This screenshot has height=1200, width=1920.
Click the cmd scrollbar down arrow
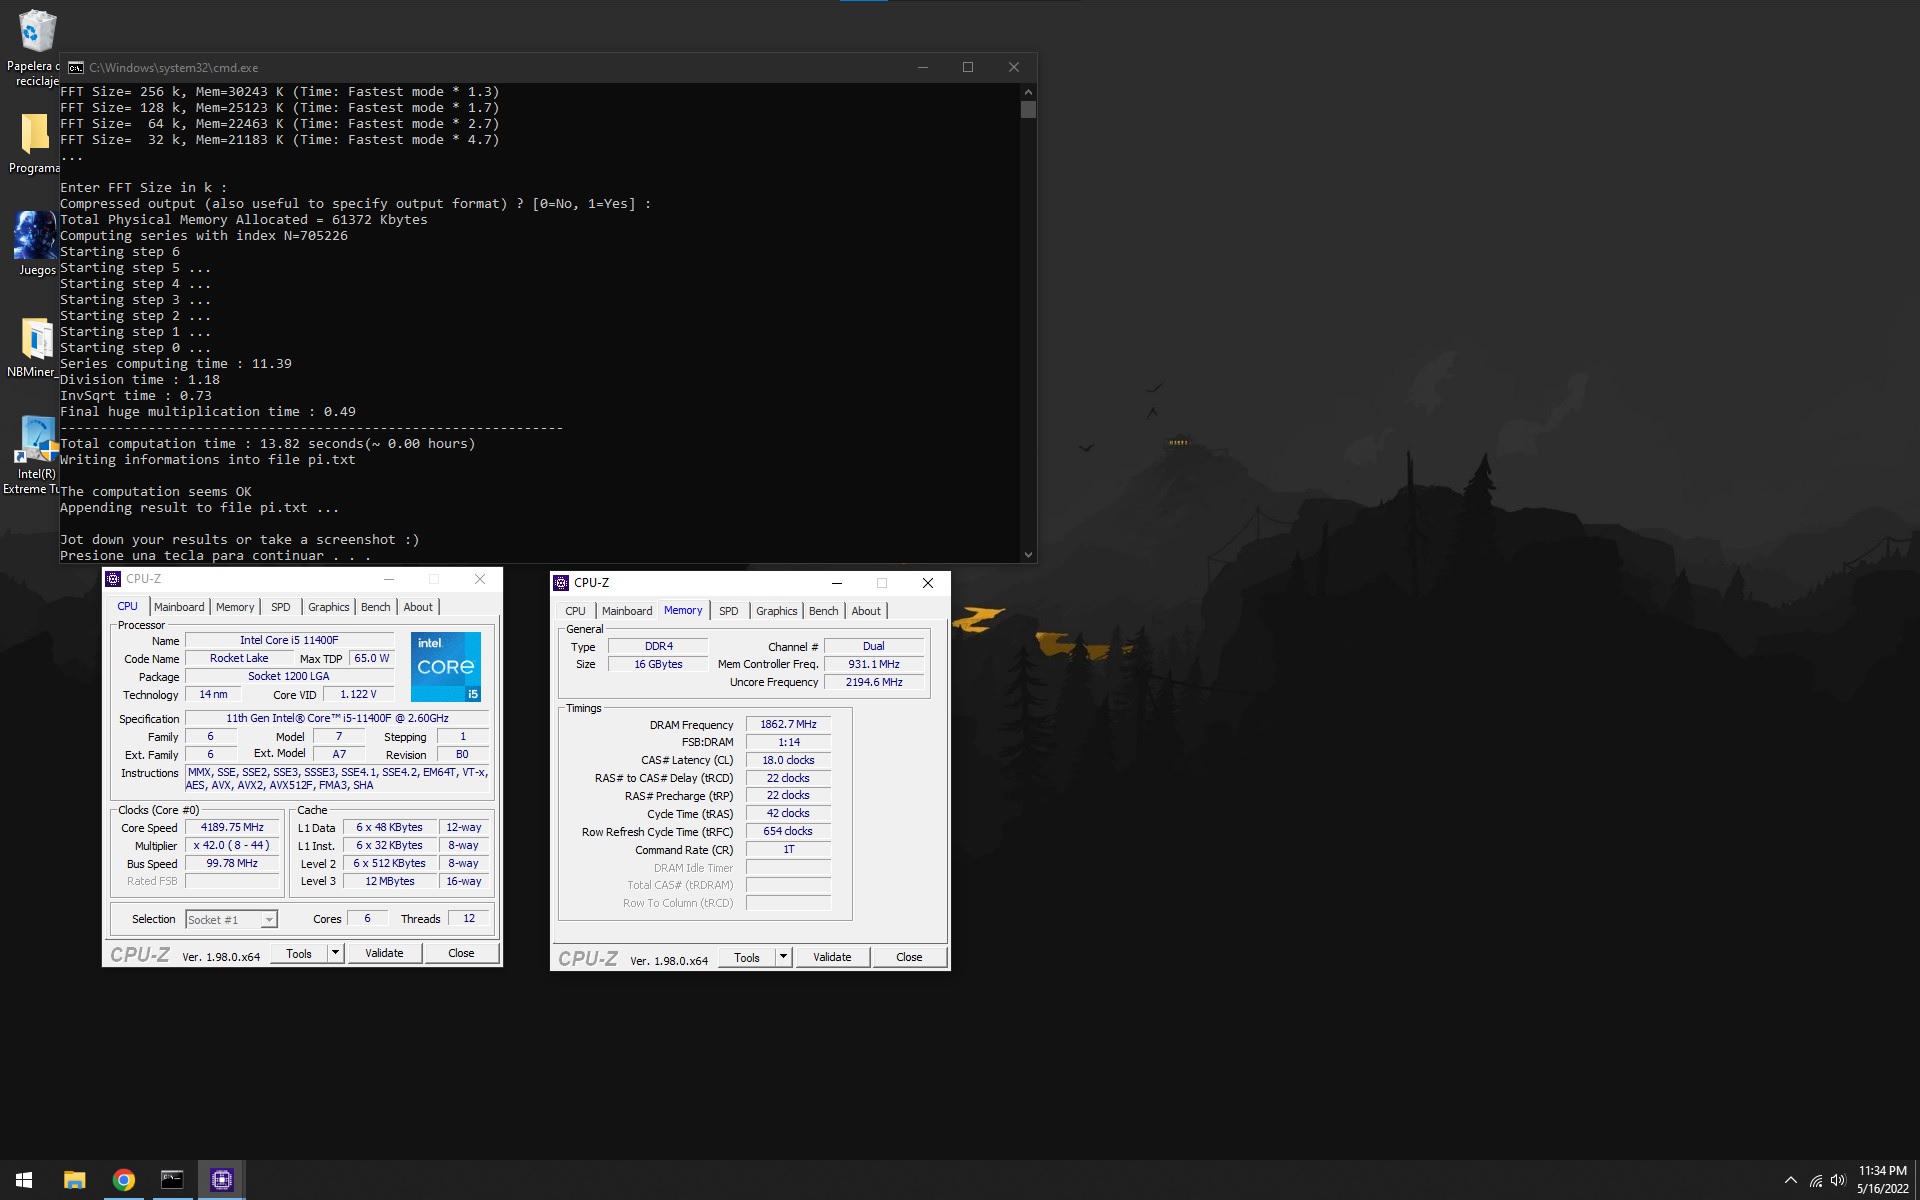coord(1028,554)
